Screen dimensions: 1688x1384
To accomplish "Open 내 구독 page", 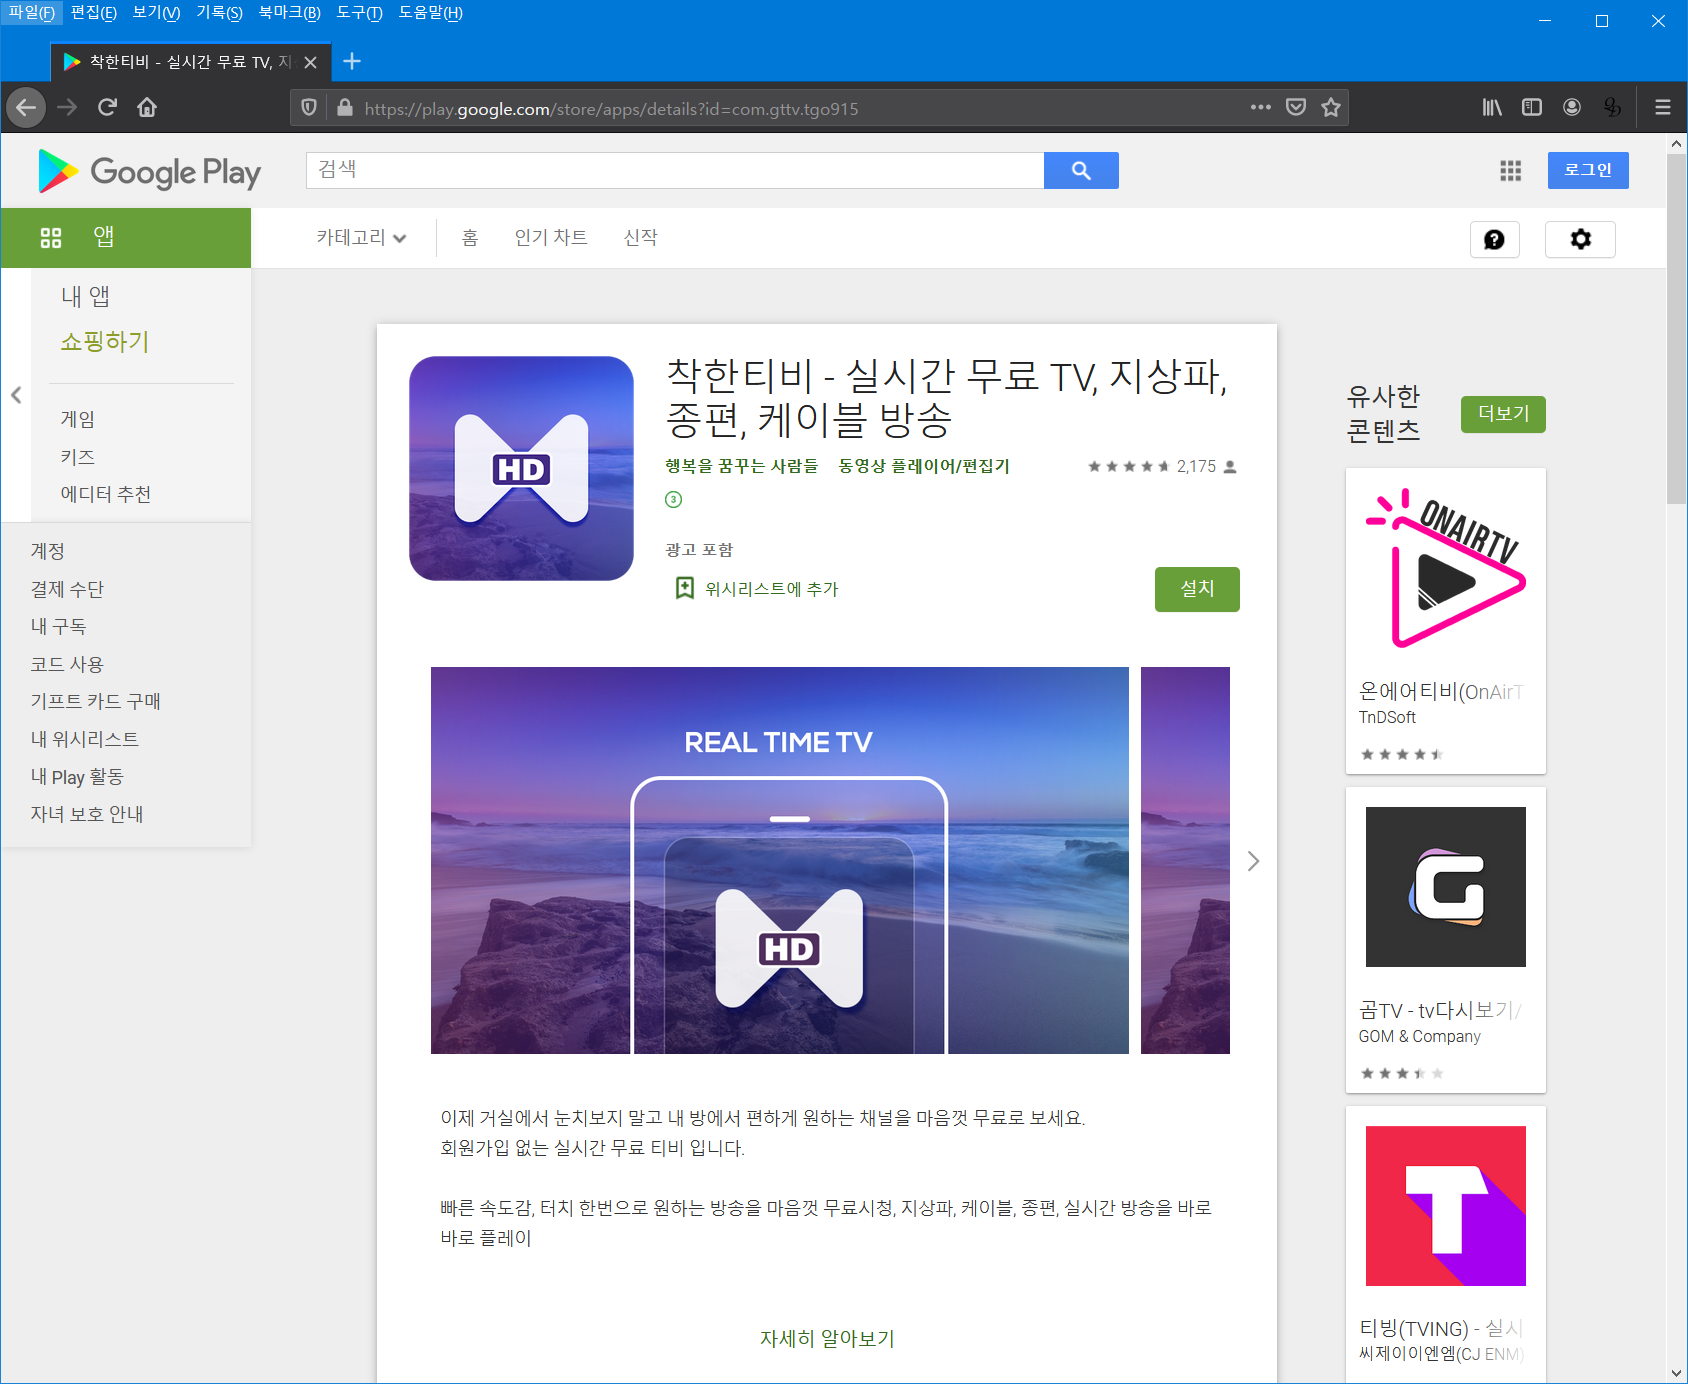I will click(58, 626).
